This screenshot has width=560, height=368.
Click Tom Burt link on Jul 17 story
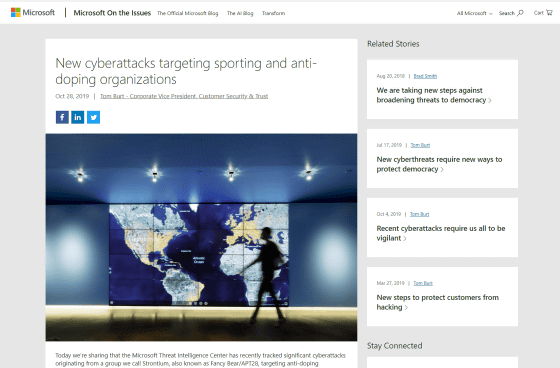click(x=420, y=145)
